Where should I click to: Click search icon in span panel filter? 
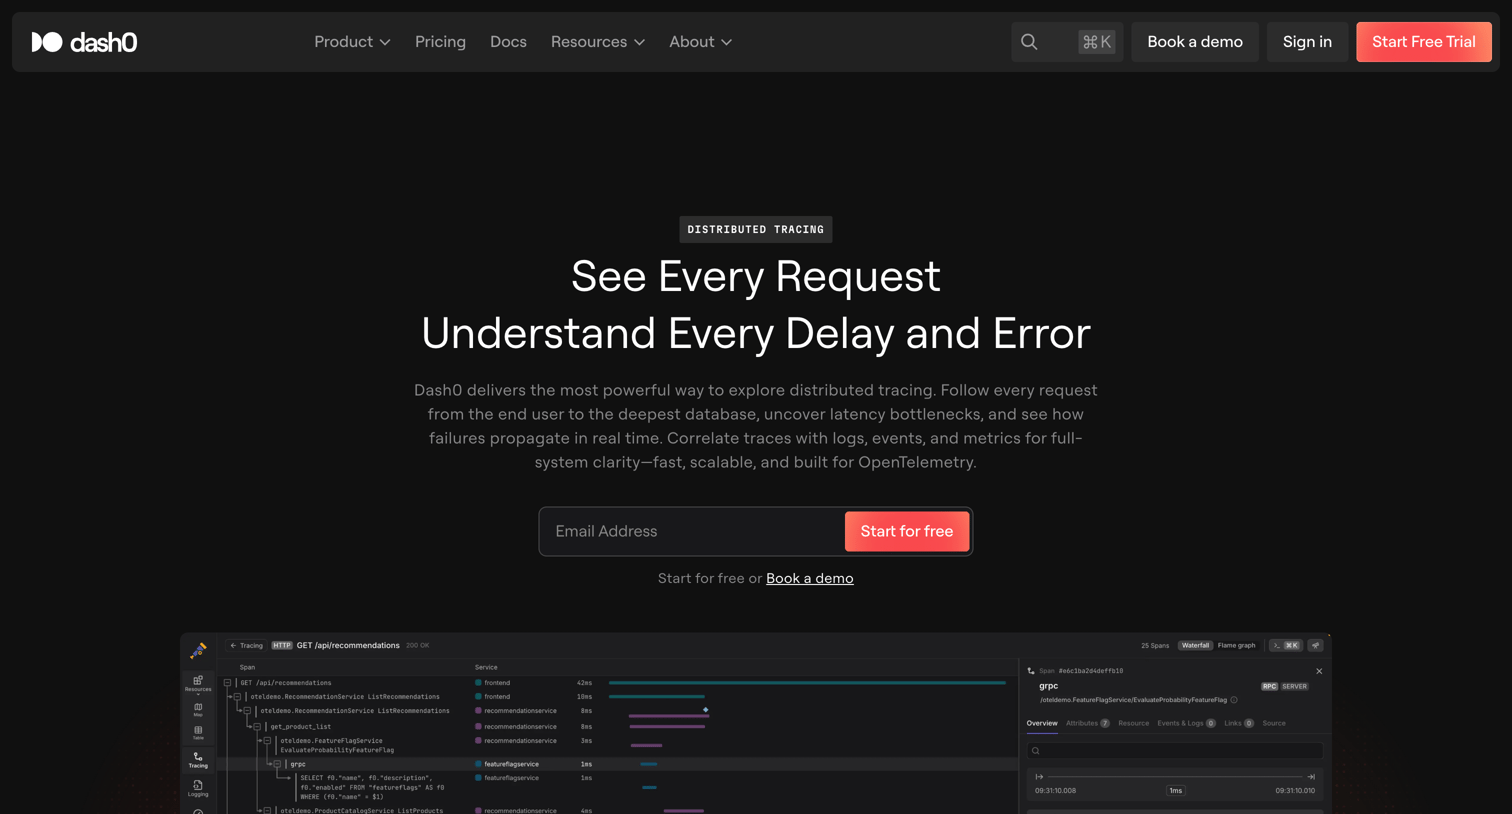[1036, 751]
